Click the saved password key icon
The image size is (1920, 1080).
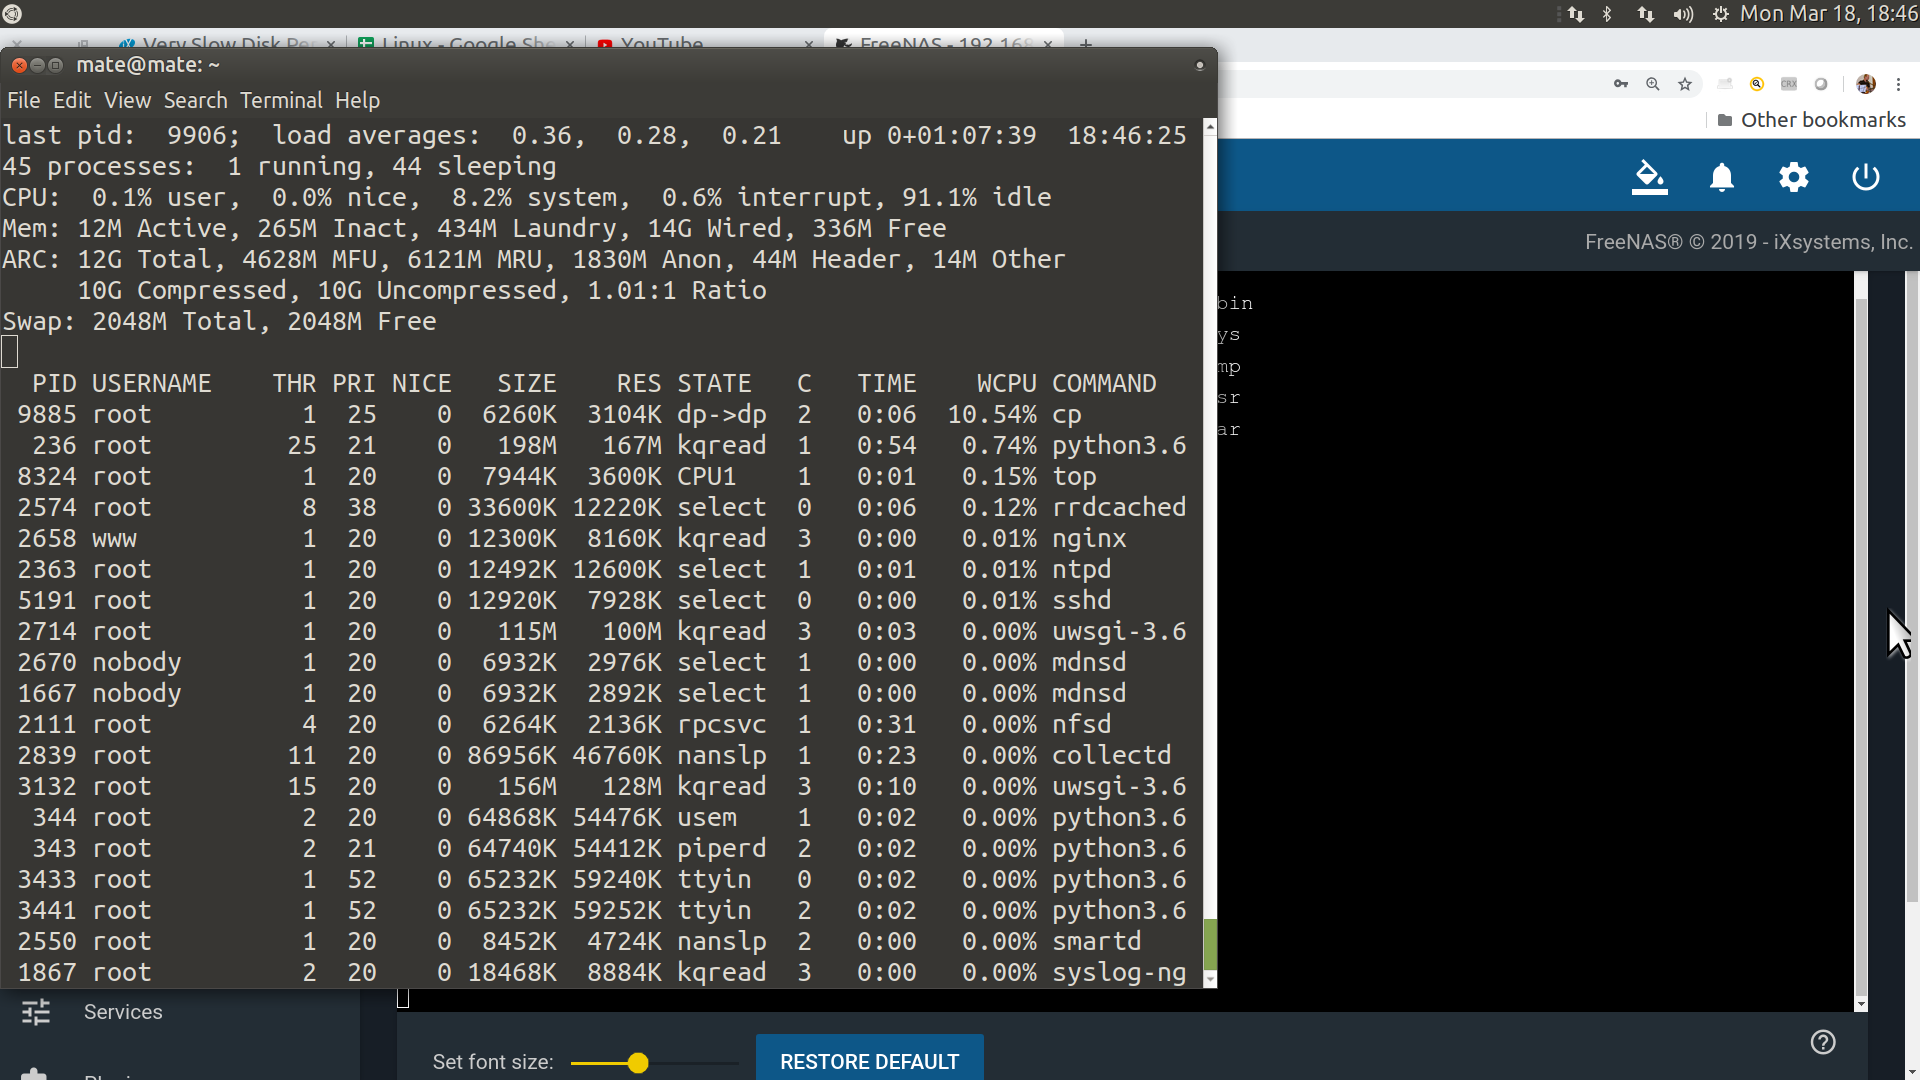1621,85
